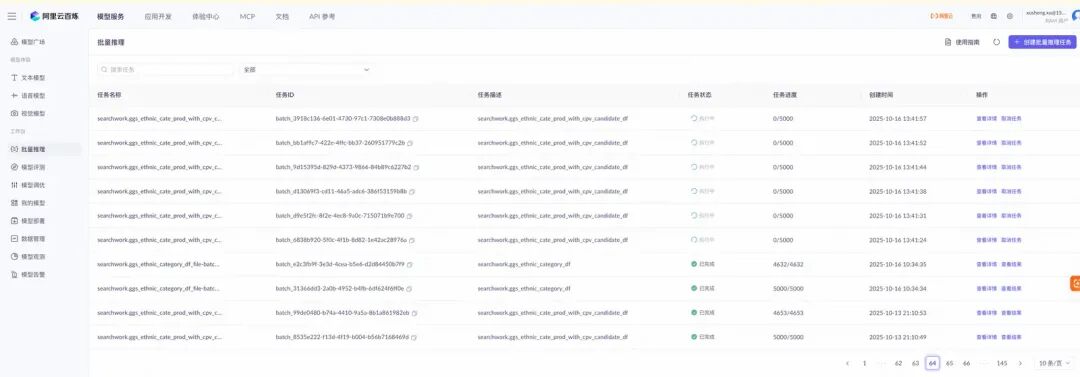1080x377 pixels.
Task: Click the 阿里云百炼 logo
Action: [x=54, y=16]
